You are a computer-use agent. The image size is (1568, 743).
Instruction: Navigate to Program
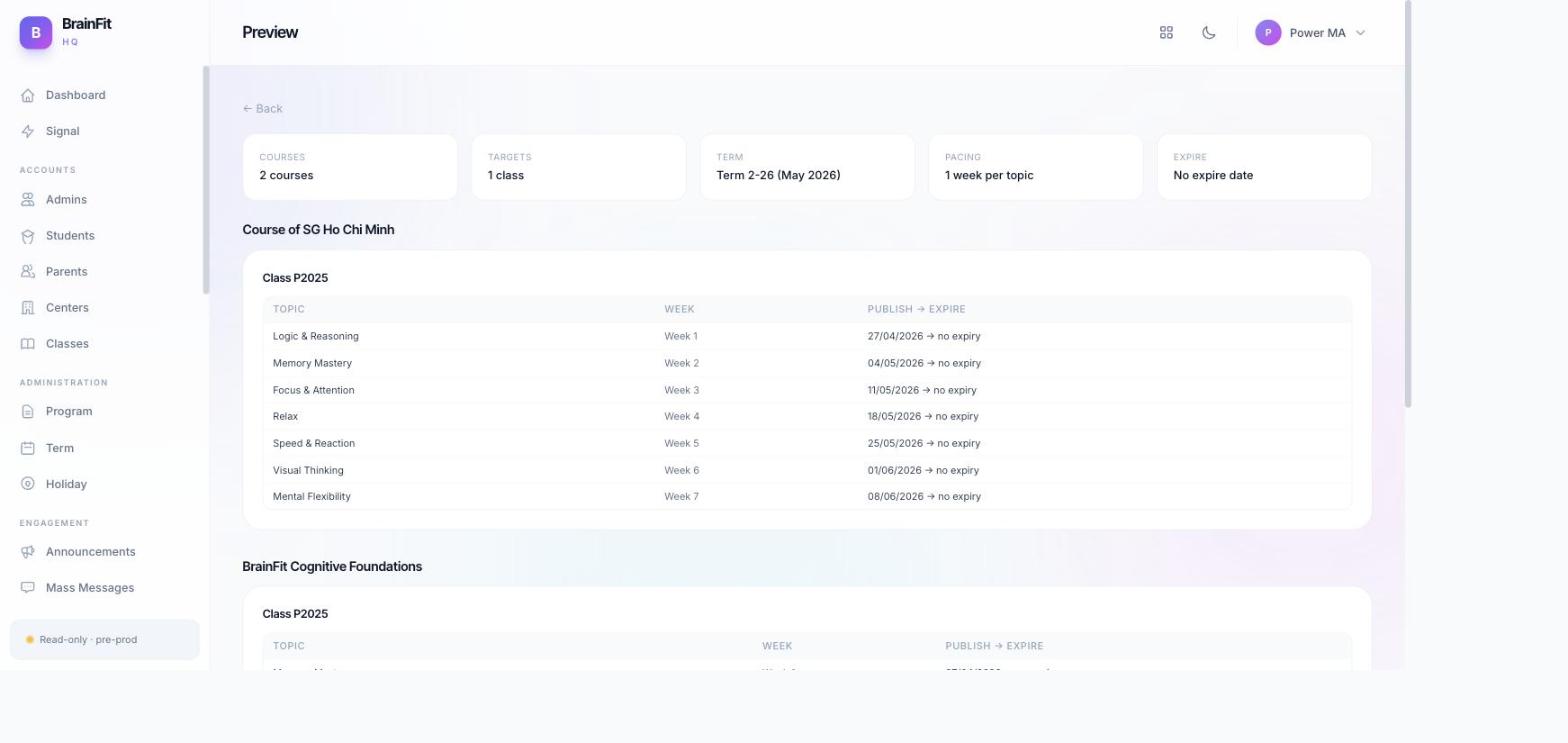coord(105,412)
